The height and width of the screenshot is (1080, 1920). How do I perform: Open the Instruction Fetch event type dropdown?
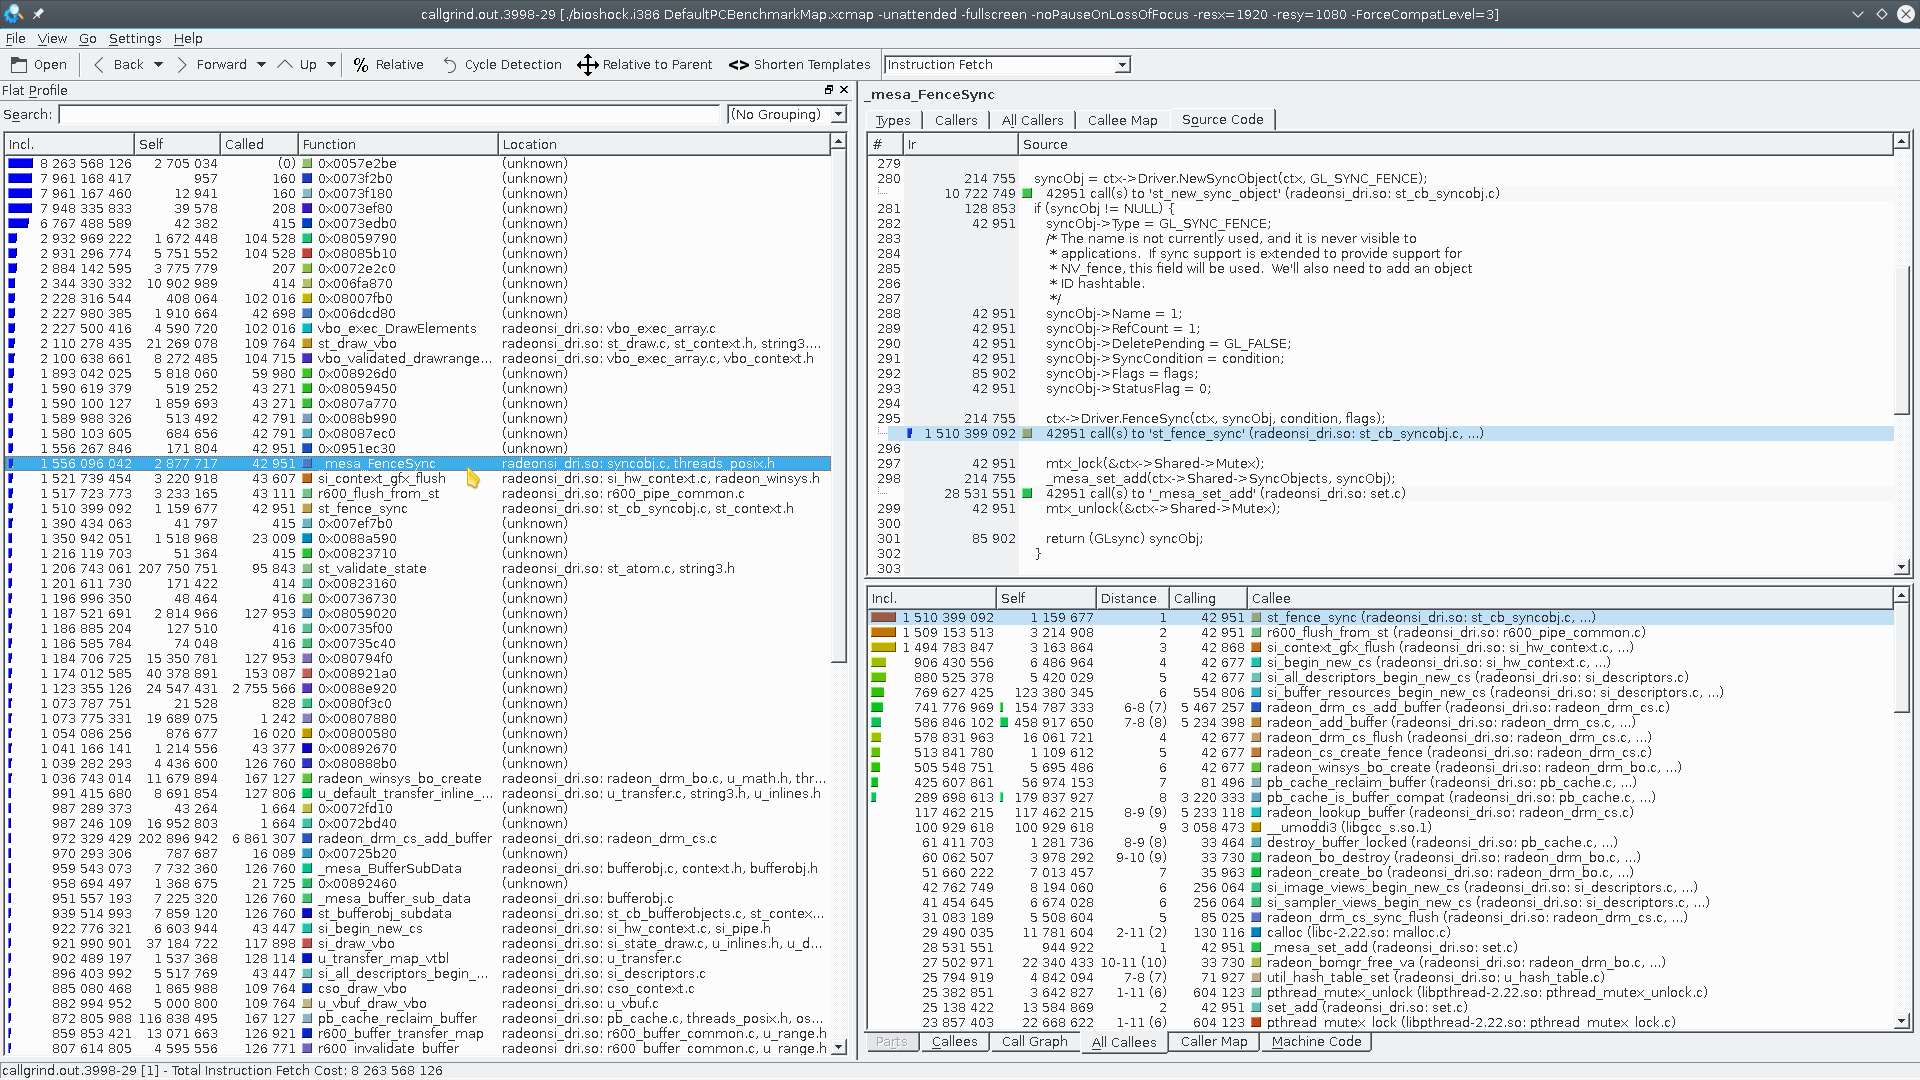(x=1122, y=65)
